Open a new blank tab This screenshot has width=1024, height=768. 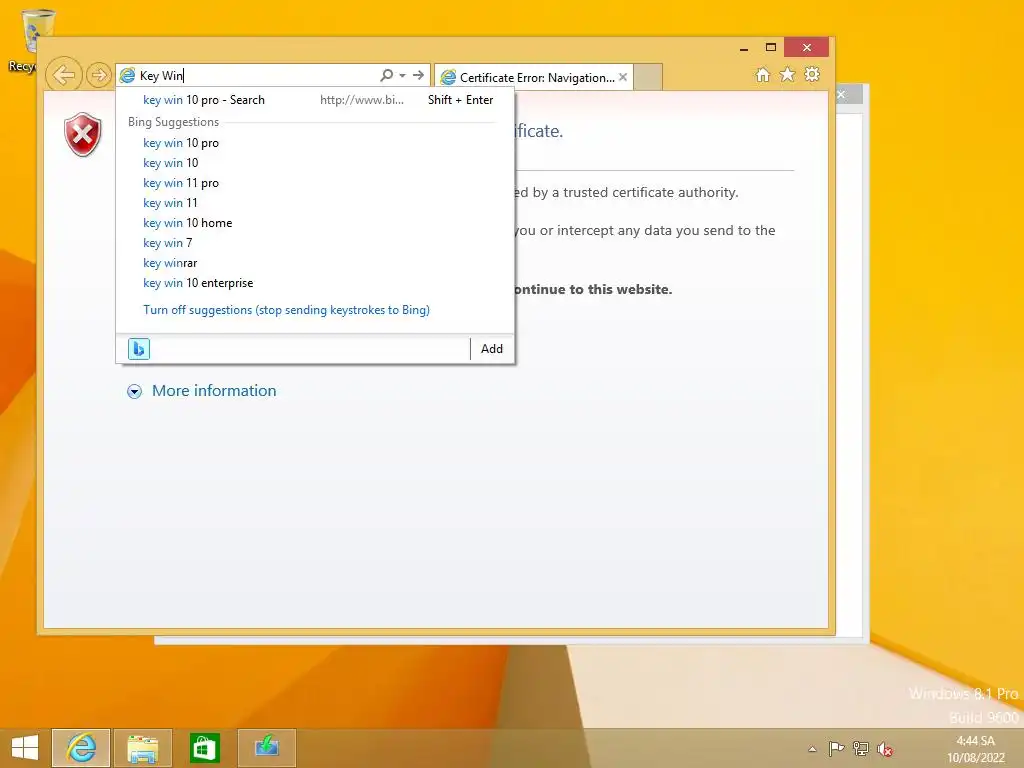coord(648,77)
